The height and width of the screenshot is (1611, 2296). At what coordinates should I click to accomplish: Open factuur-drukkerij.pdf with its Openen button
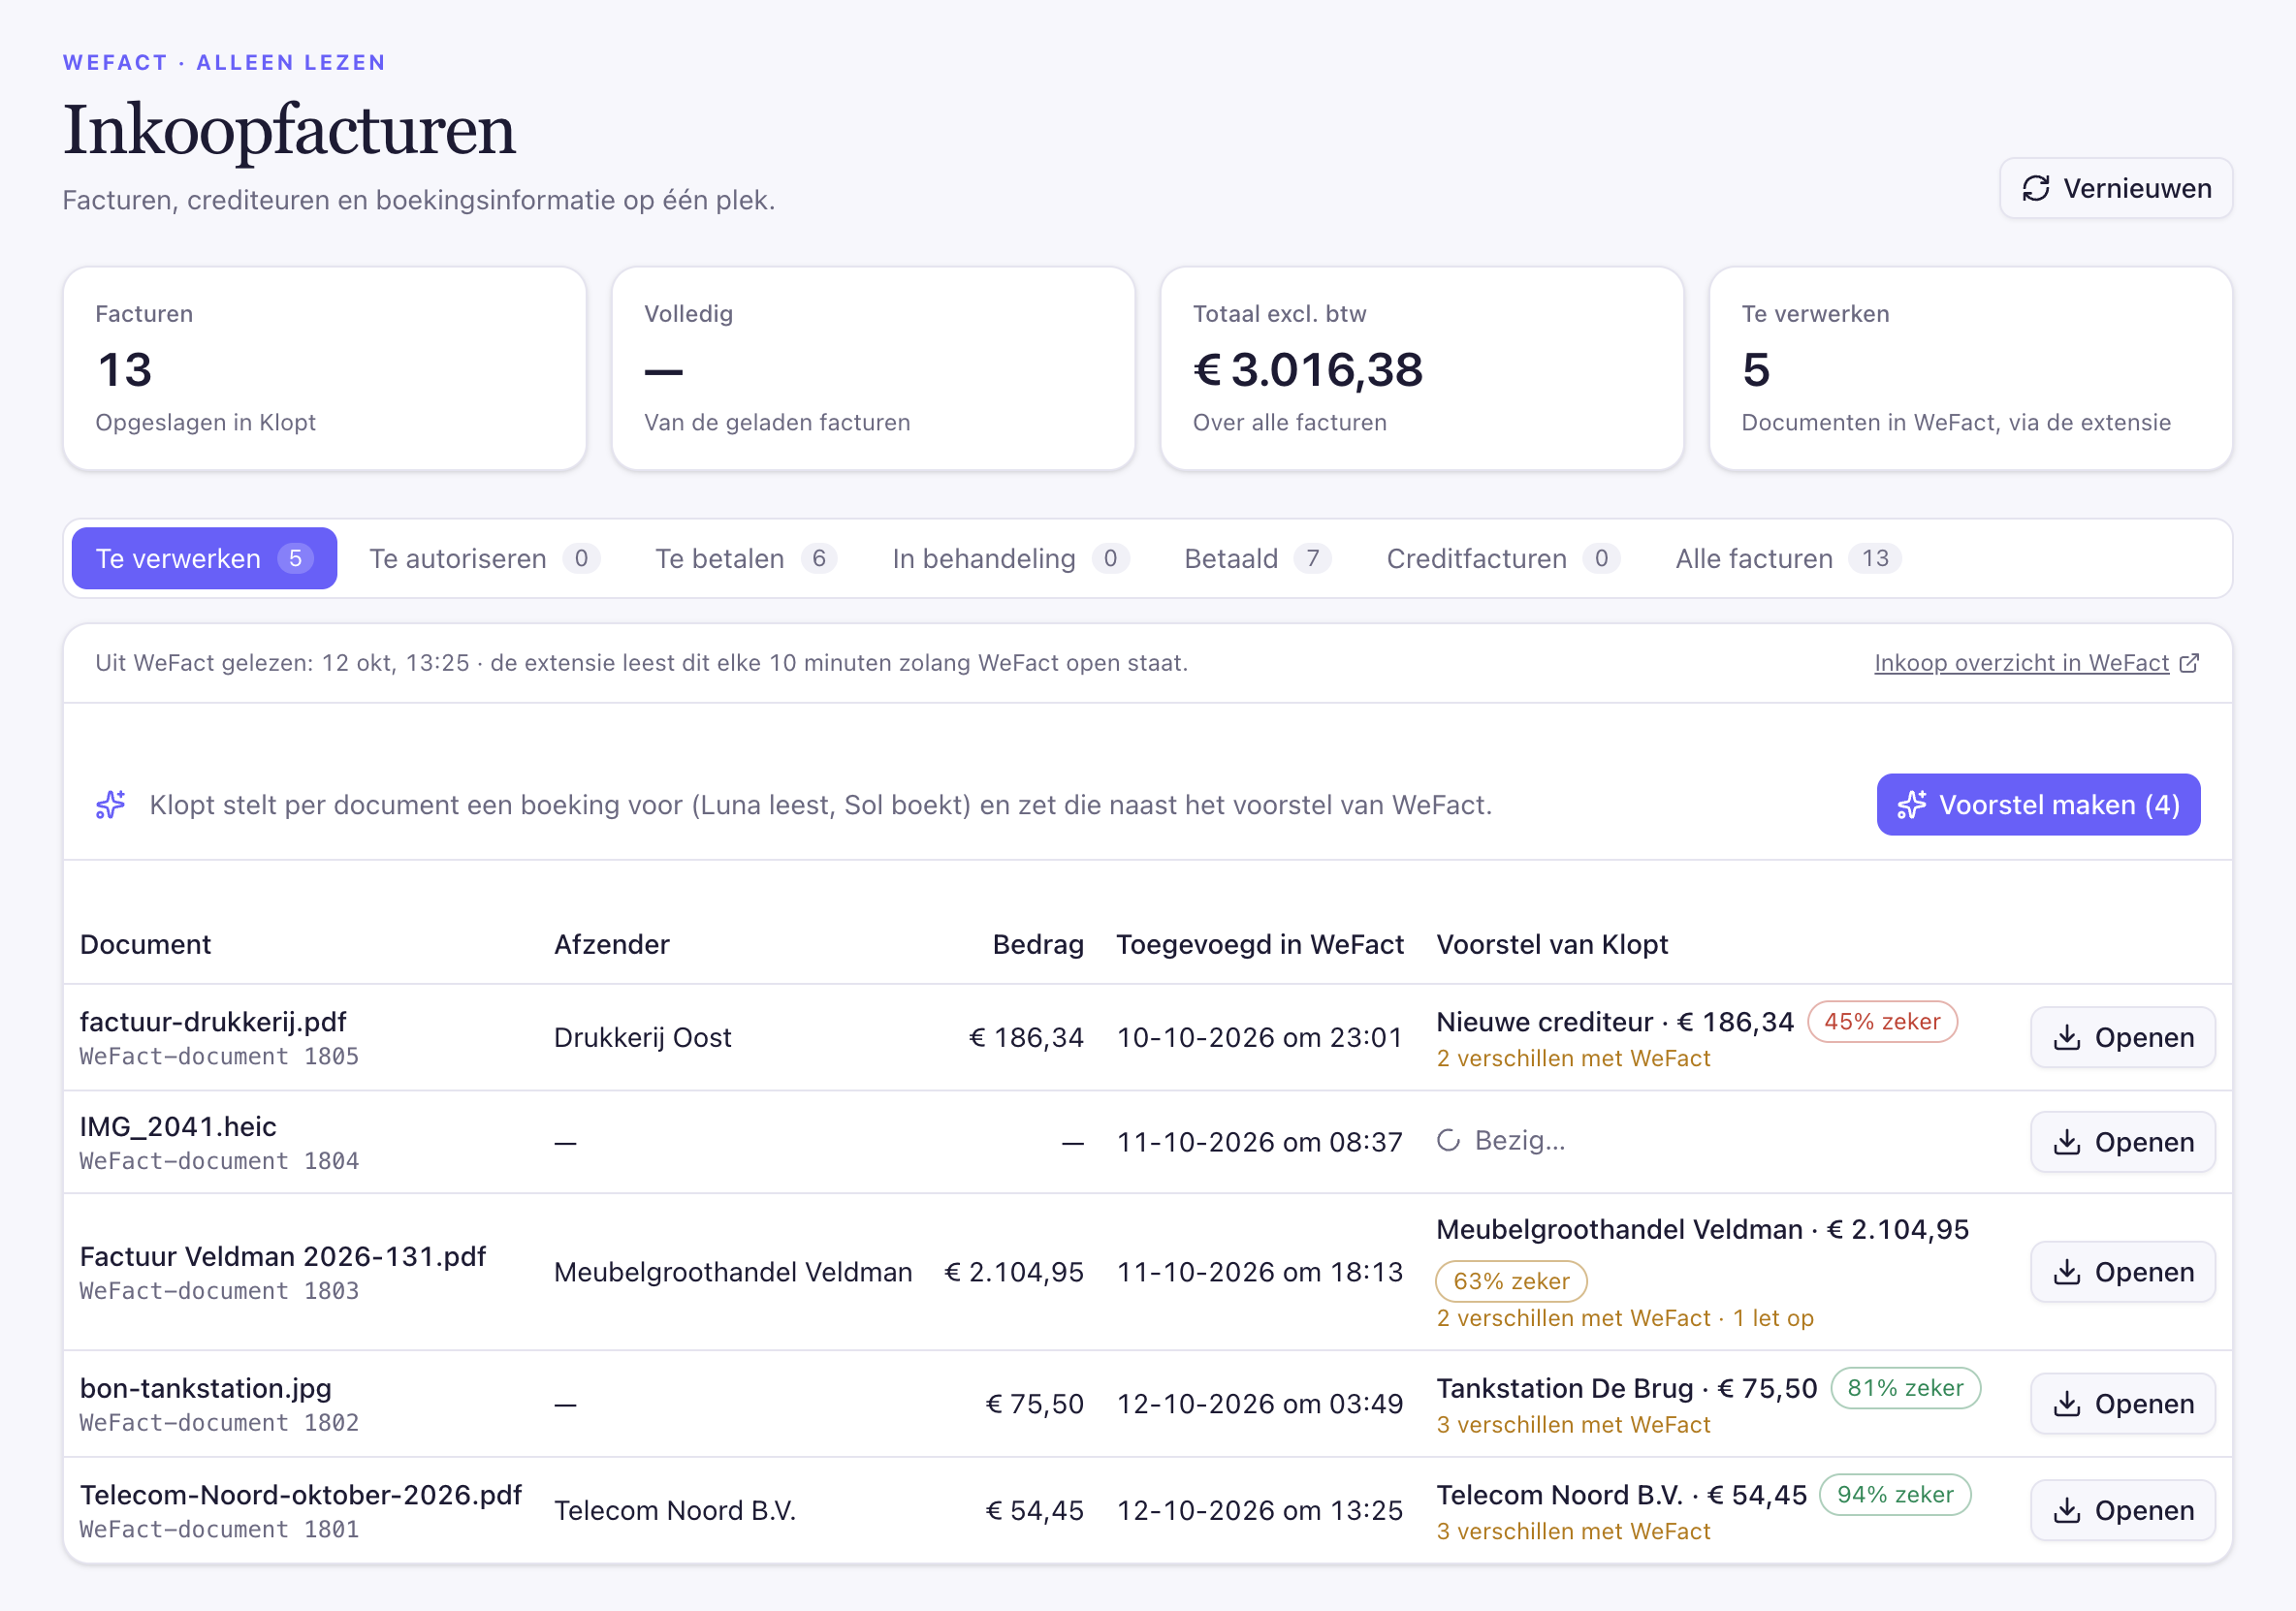[2122, 1037]
